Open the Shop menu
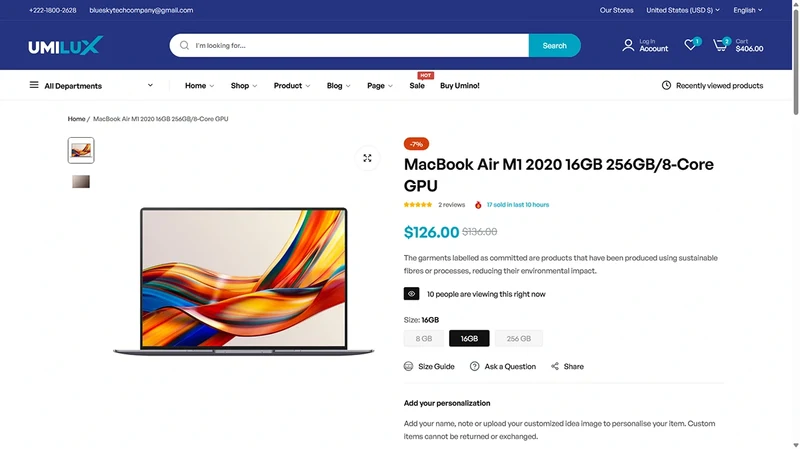 click(243, 86)
